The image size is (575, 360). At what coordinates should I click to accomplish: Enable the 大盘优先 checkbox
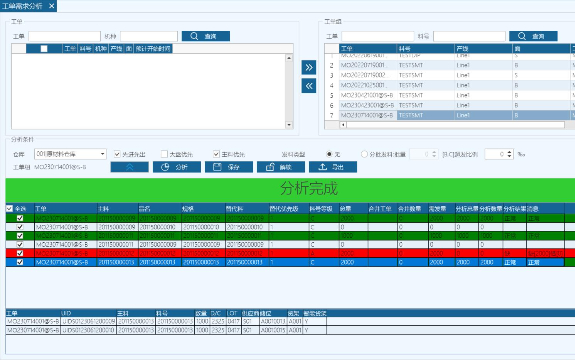[164, 154]
